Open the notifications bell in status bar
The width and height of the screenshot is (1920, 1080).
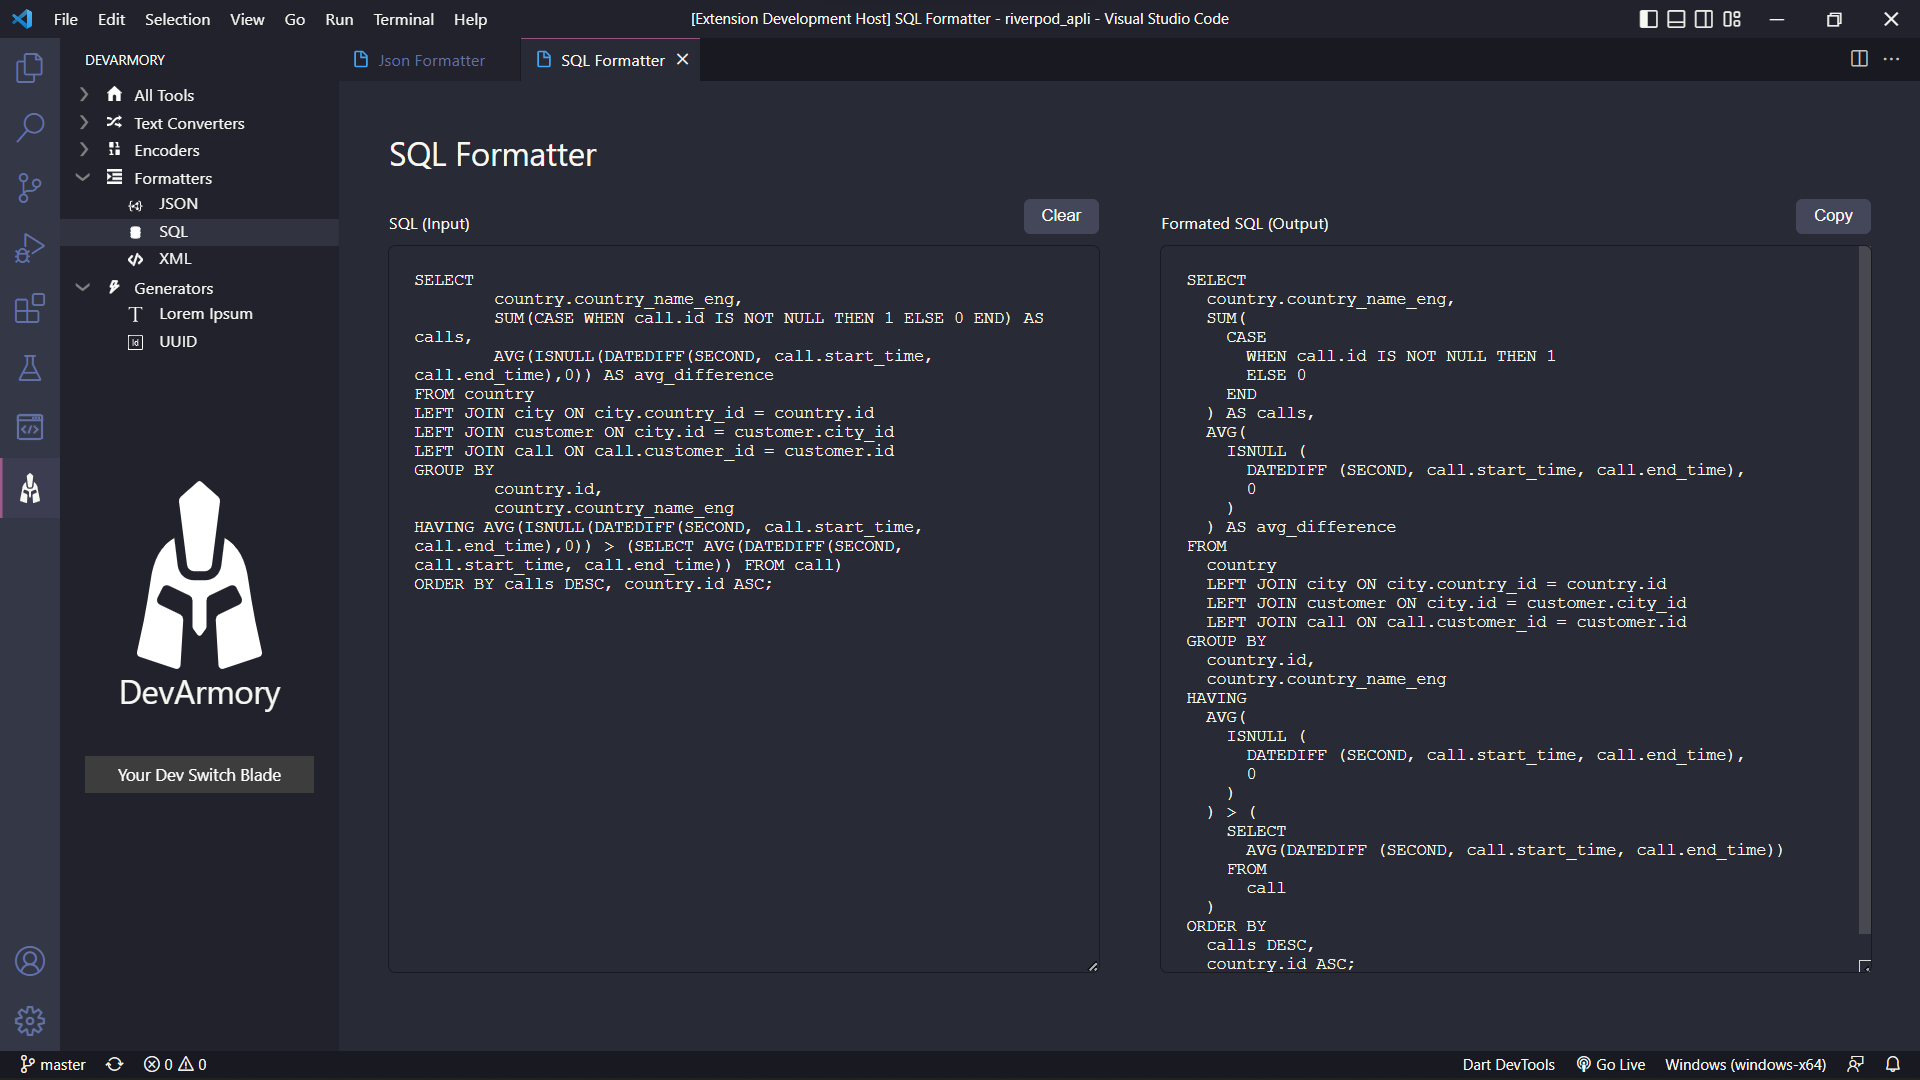click(1893, 1064)
